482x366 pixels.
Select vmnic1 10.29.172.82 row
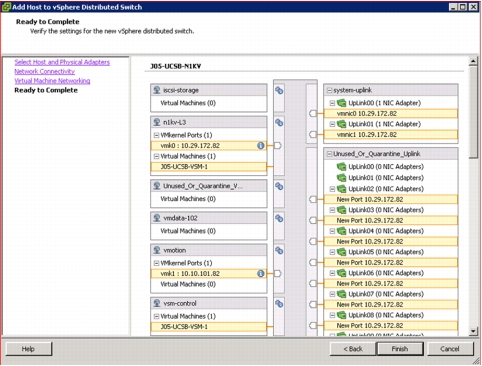click(x=391, y=135)
